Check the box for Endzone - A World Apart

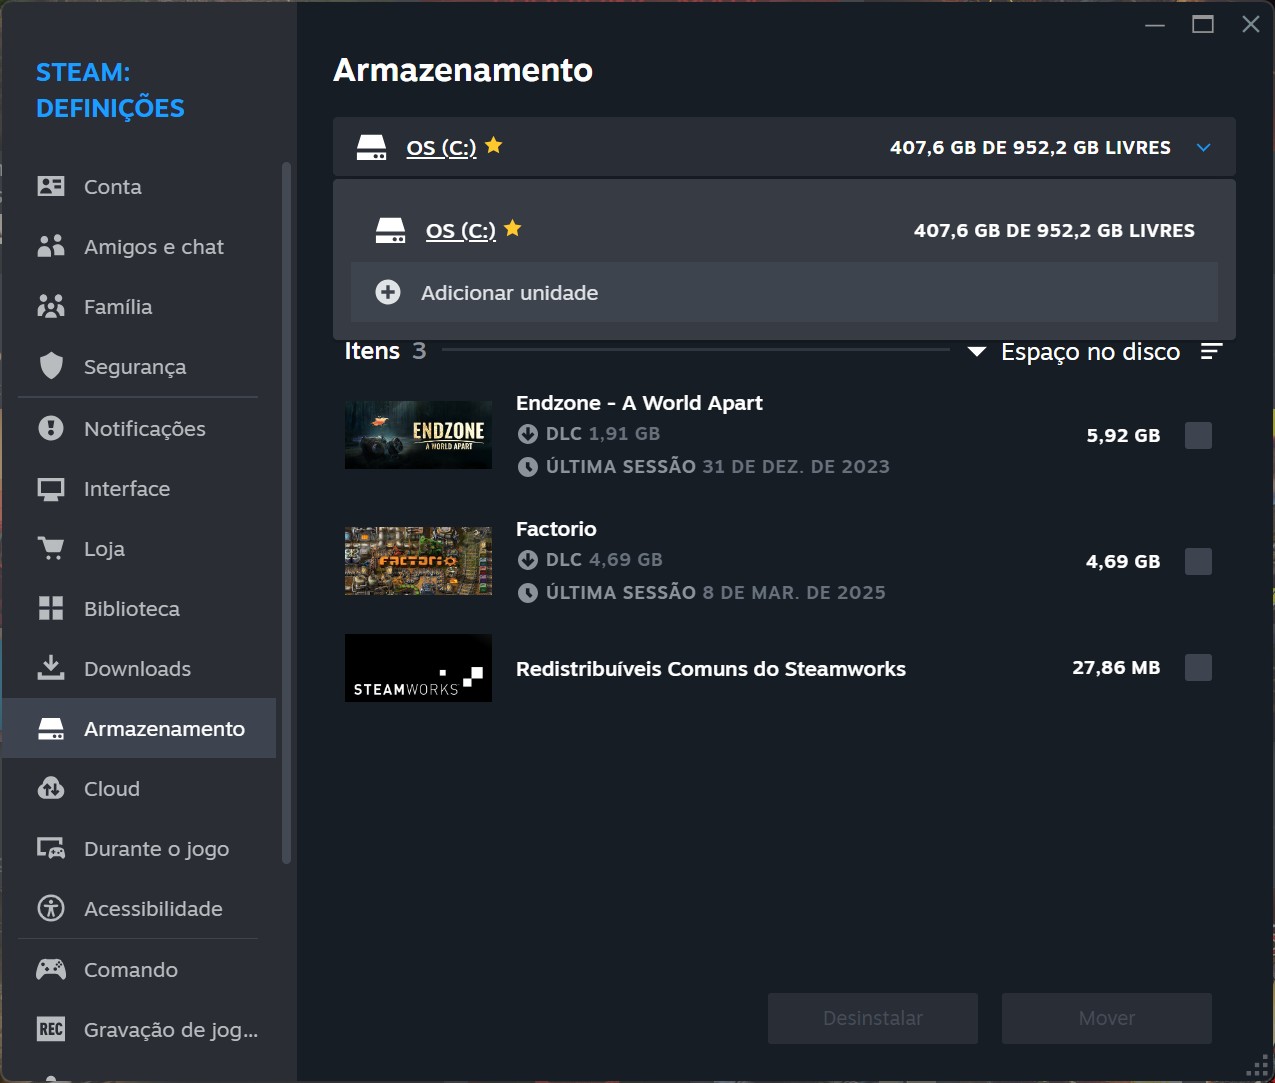[1198, 435]
